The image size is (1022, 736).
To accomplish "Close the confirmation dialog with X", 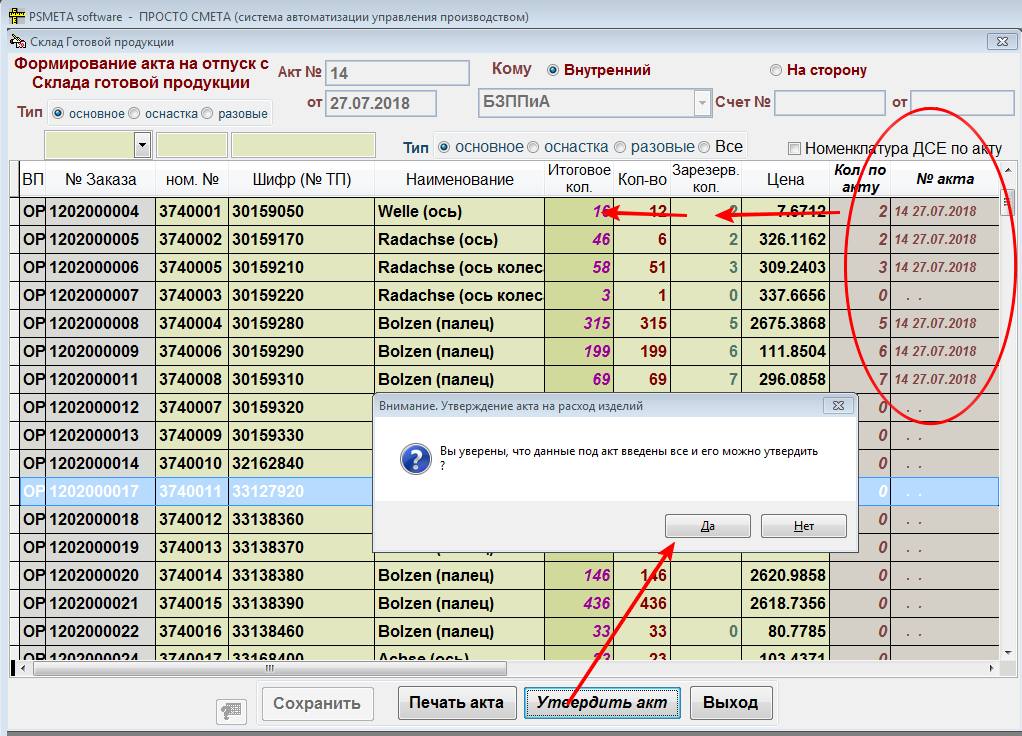I will (838, 406).
